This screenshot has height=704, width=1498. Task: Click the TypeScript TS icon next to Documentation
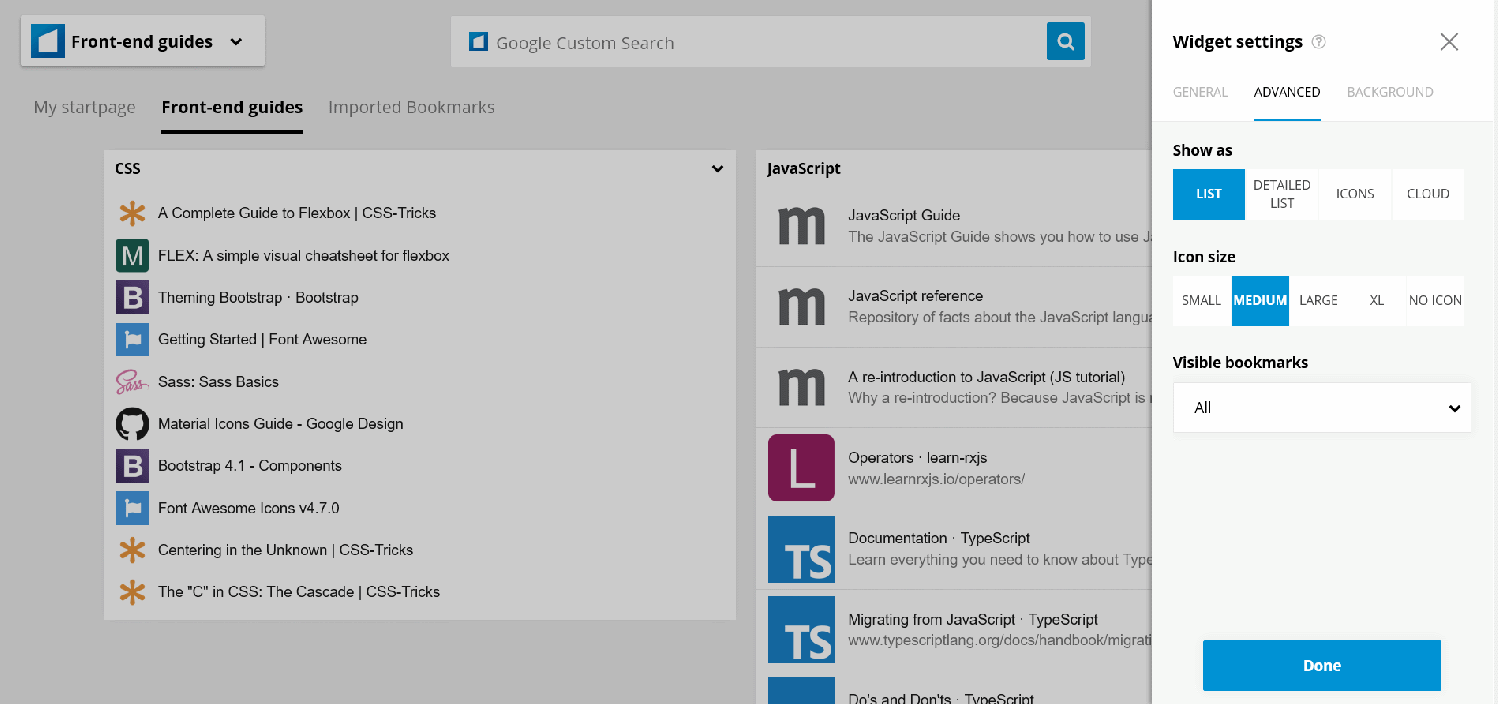point(801,549)
